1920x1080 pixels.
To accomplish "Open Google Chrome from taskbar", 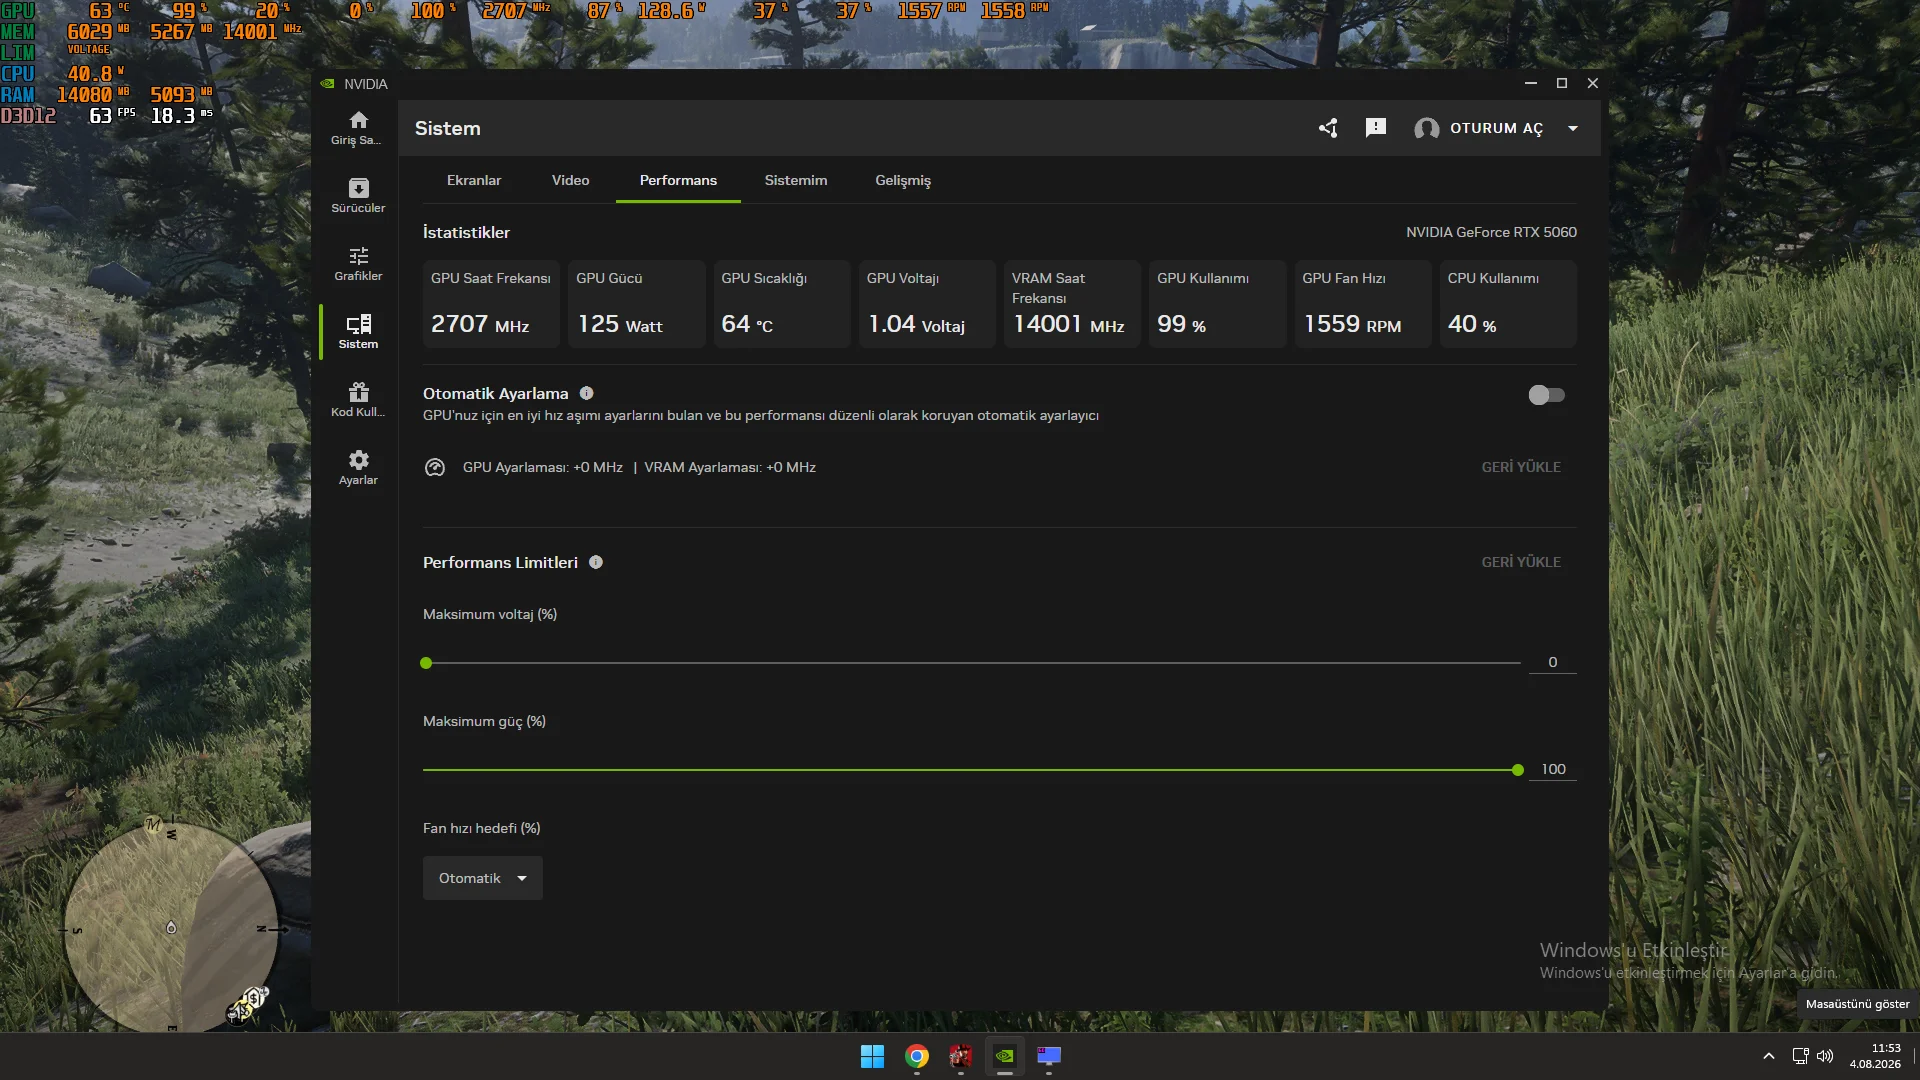I will (x=917, y=1056).
